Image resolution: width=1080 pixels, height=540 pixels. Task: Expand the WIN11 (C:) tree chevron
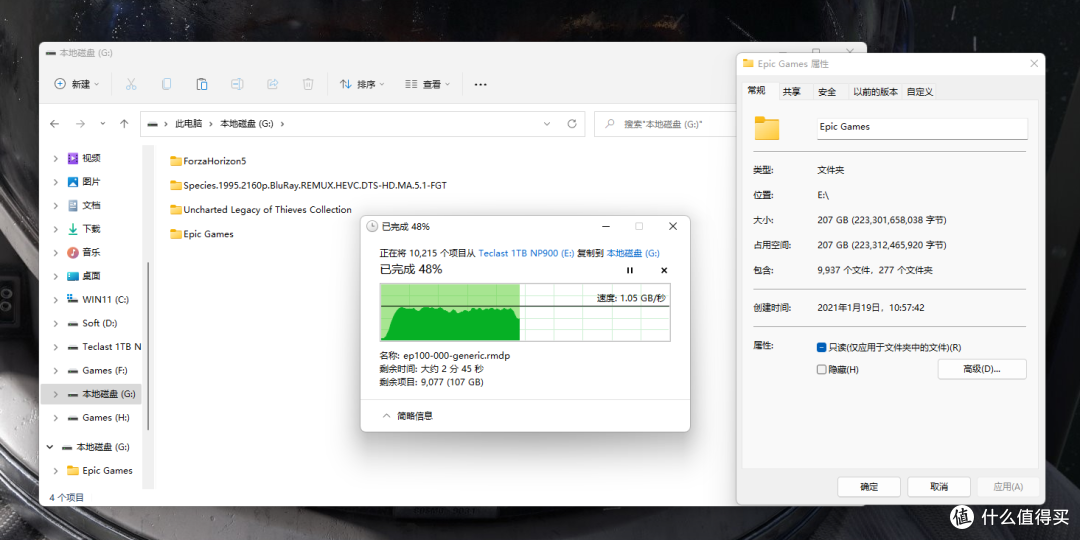tap(55, 300)
